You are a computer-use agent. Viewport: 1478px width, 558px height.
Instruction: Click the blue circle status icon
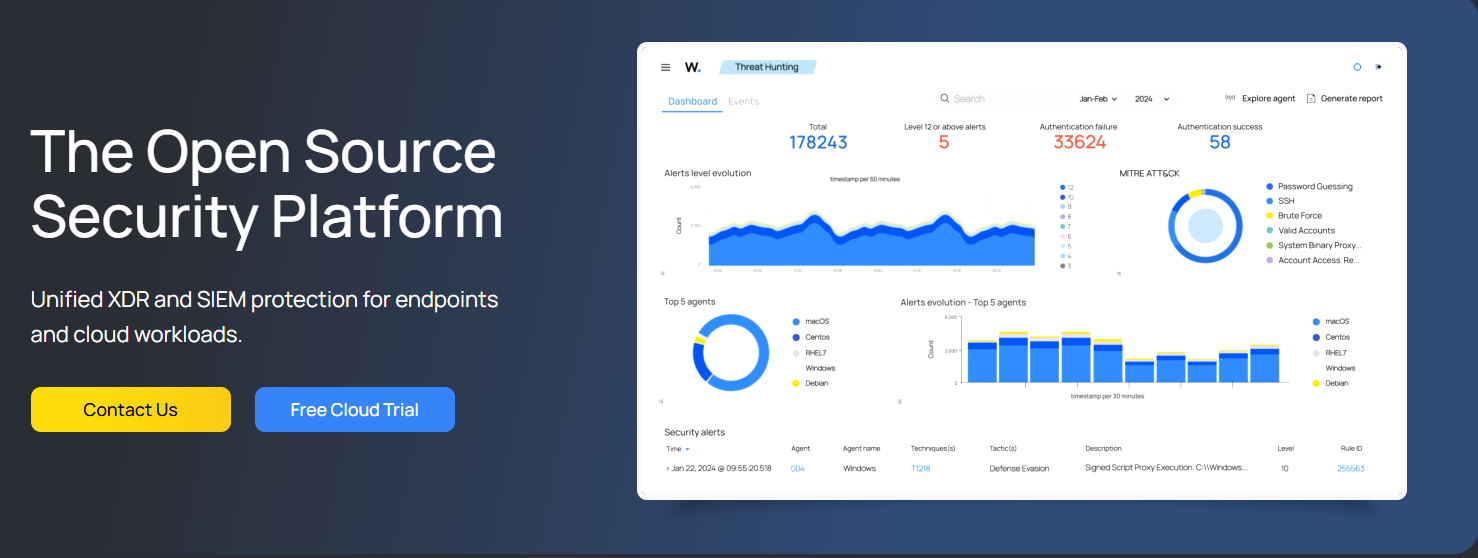pyautogui.click(x=1357, y=67)
